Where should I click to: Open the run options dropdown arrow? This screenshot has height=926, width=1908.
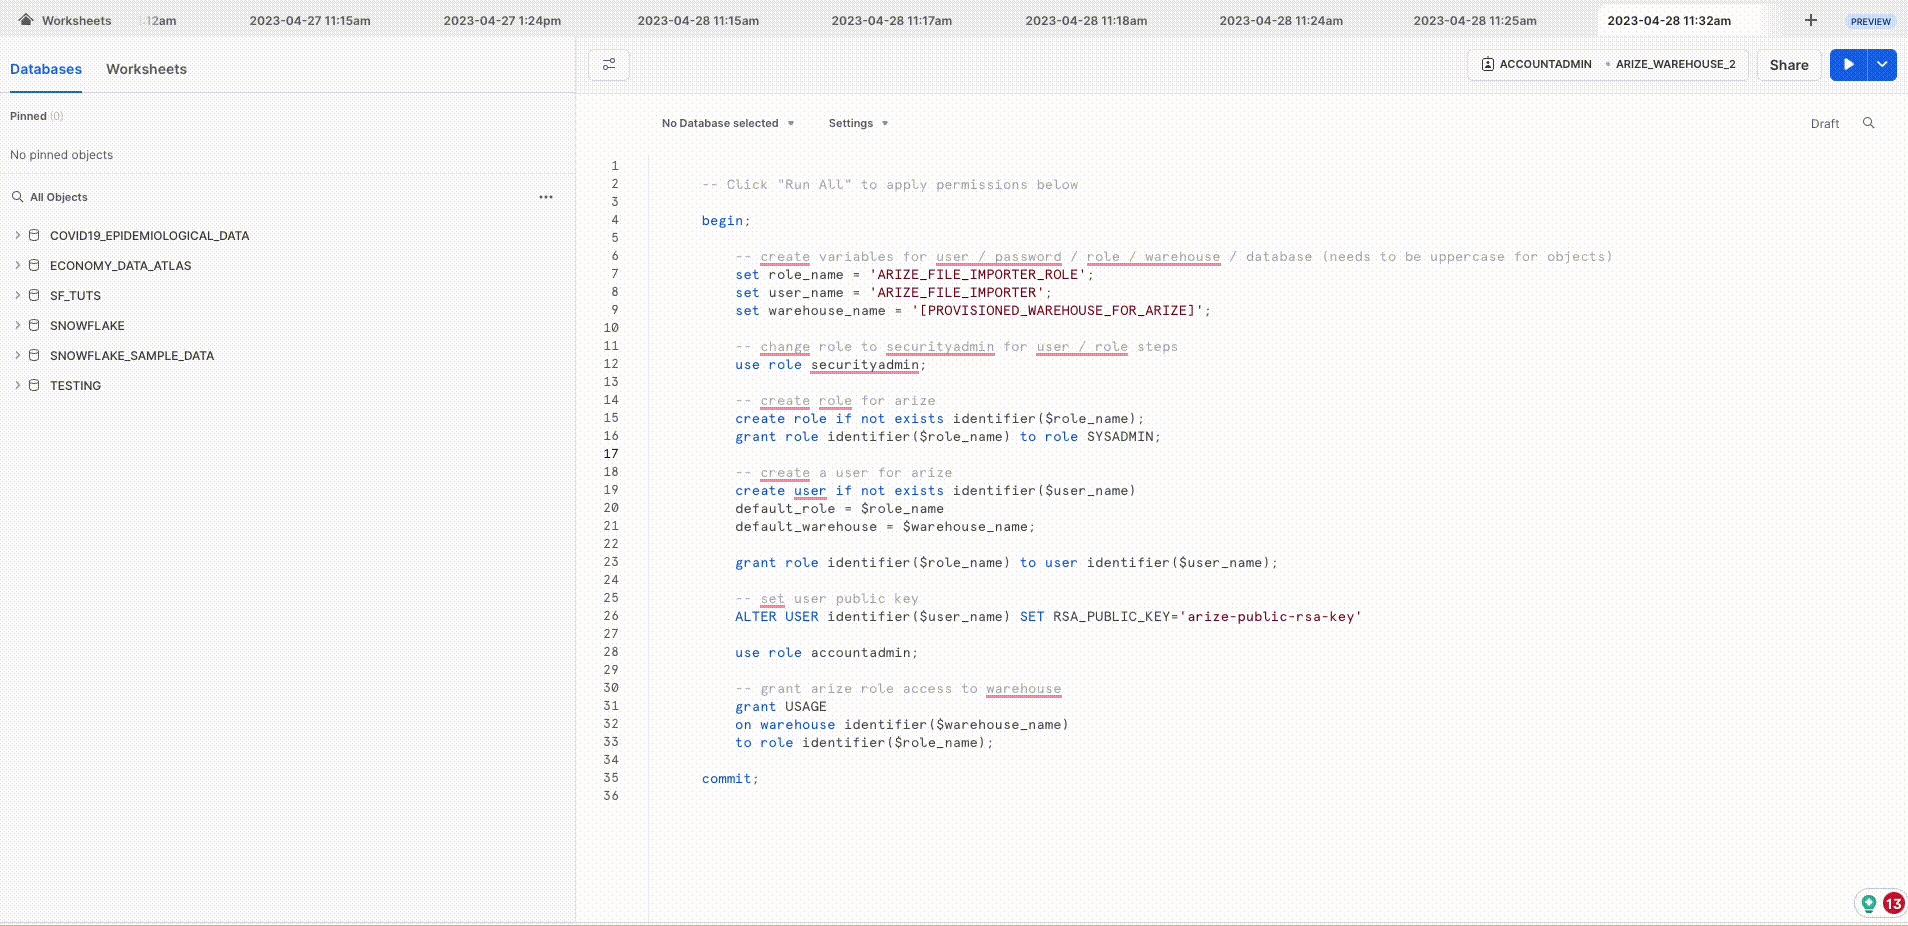pos(1883,65)
